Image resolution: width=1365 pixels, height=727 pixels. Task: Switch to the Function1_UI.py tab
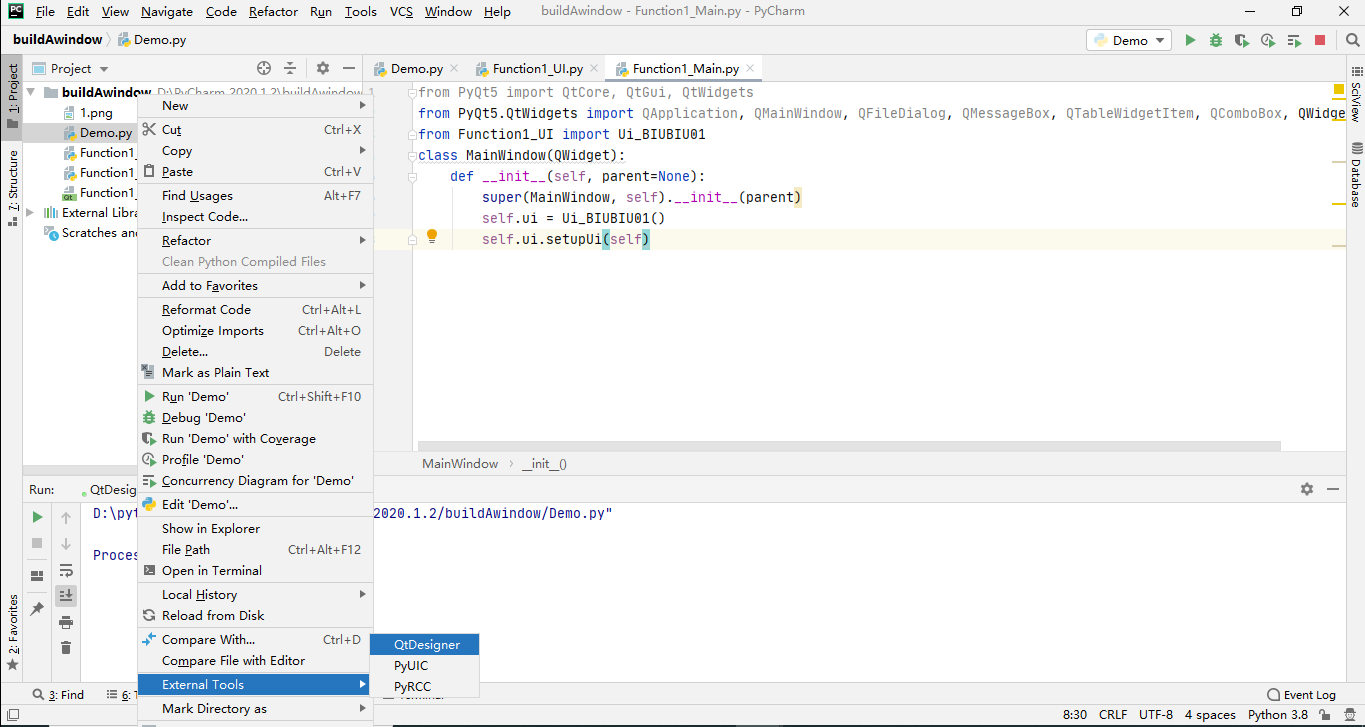point(537,68)
